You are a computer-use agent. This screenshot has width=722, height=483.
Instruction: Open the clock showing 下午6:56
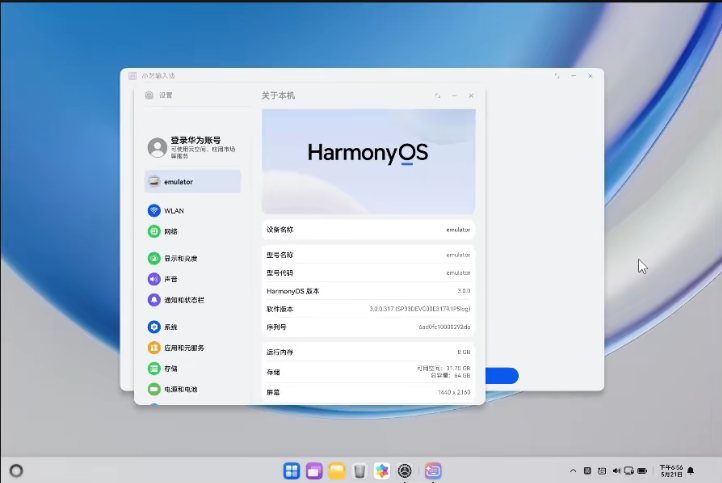coord(671,471)
